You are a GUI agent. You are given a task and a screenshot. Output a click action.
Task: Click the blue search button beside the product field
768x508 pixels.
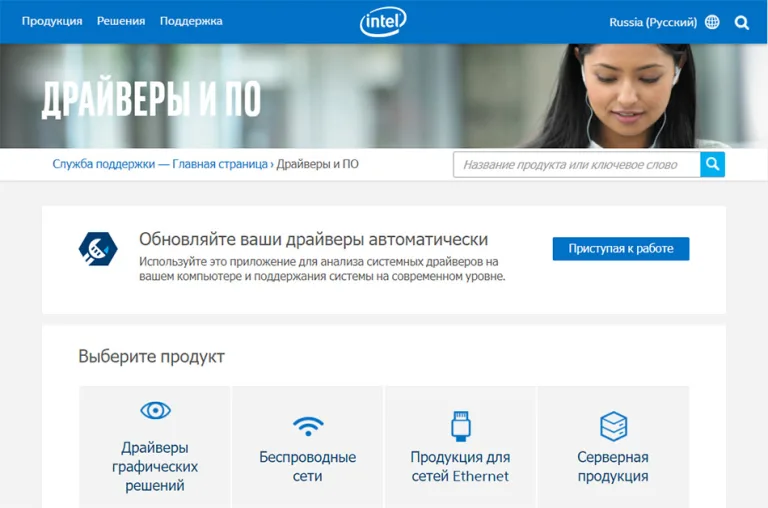(x=712, y=164)
